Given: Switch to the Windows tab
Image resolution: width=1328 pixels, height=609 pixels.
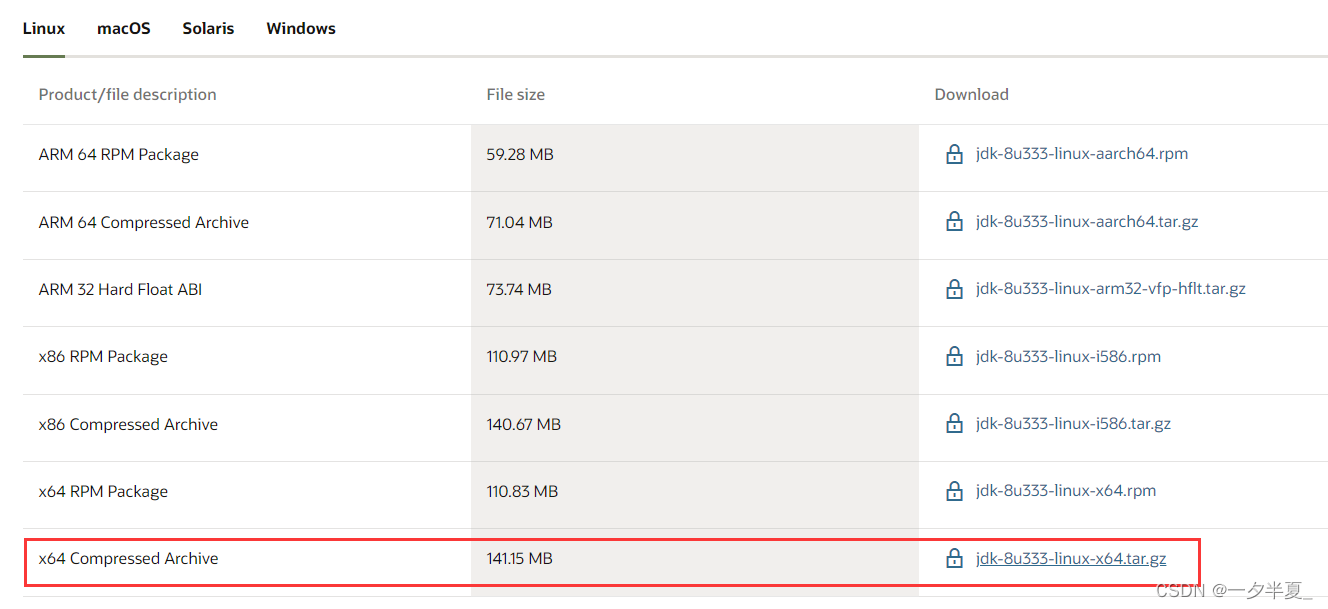Looking at the screenshot, I should click(x=301, y=28).
